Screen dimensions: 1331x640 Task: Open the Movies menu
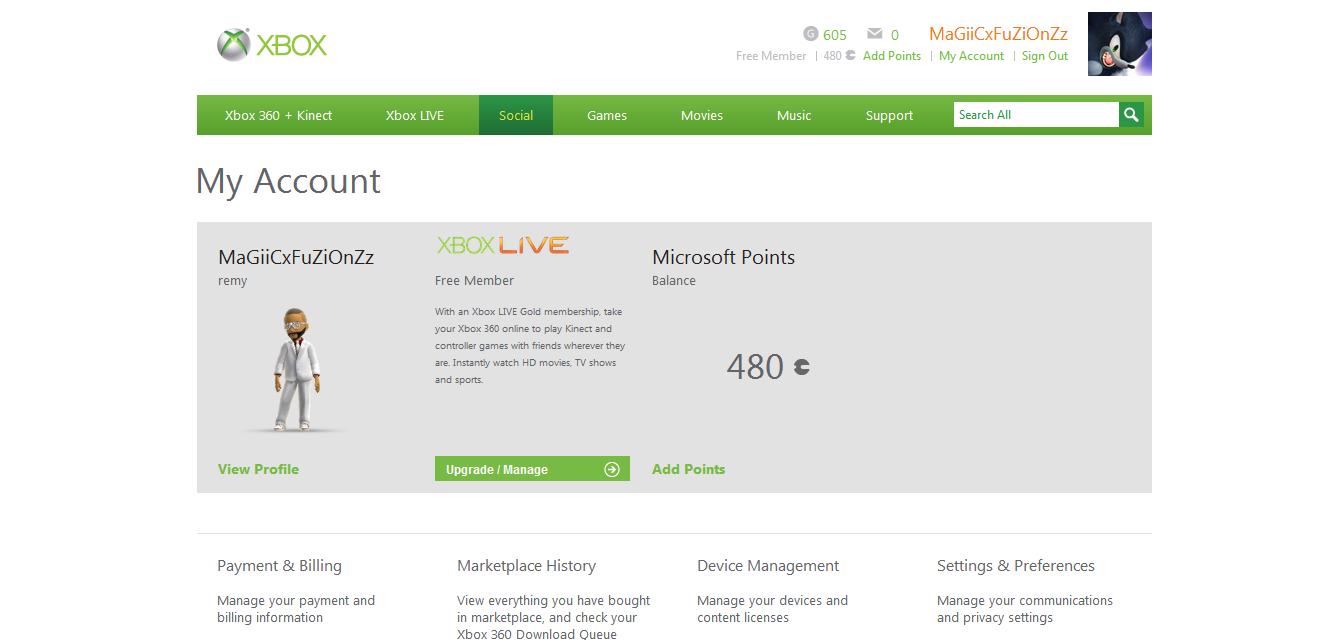[x=702, y=115]
